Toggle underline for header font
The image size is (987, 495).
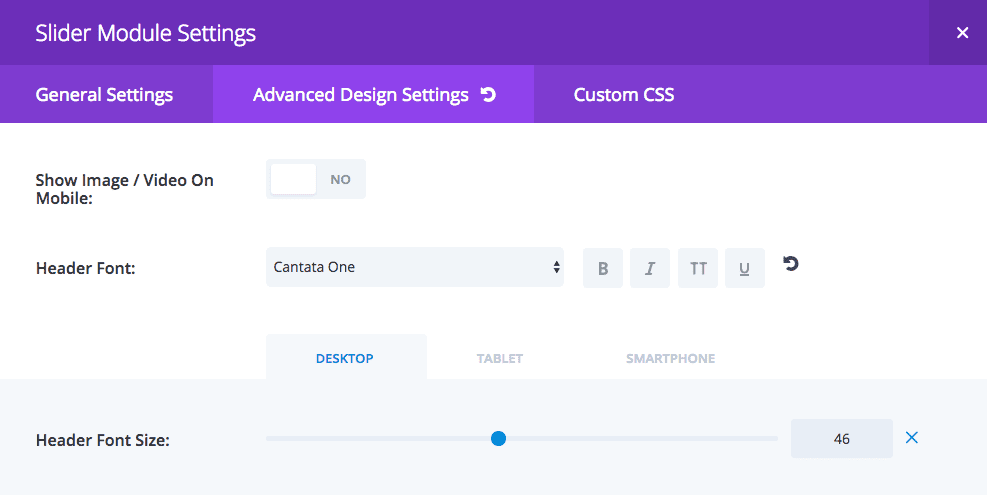pos(745,268)
